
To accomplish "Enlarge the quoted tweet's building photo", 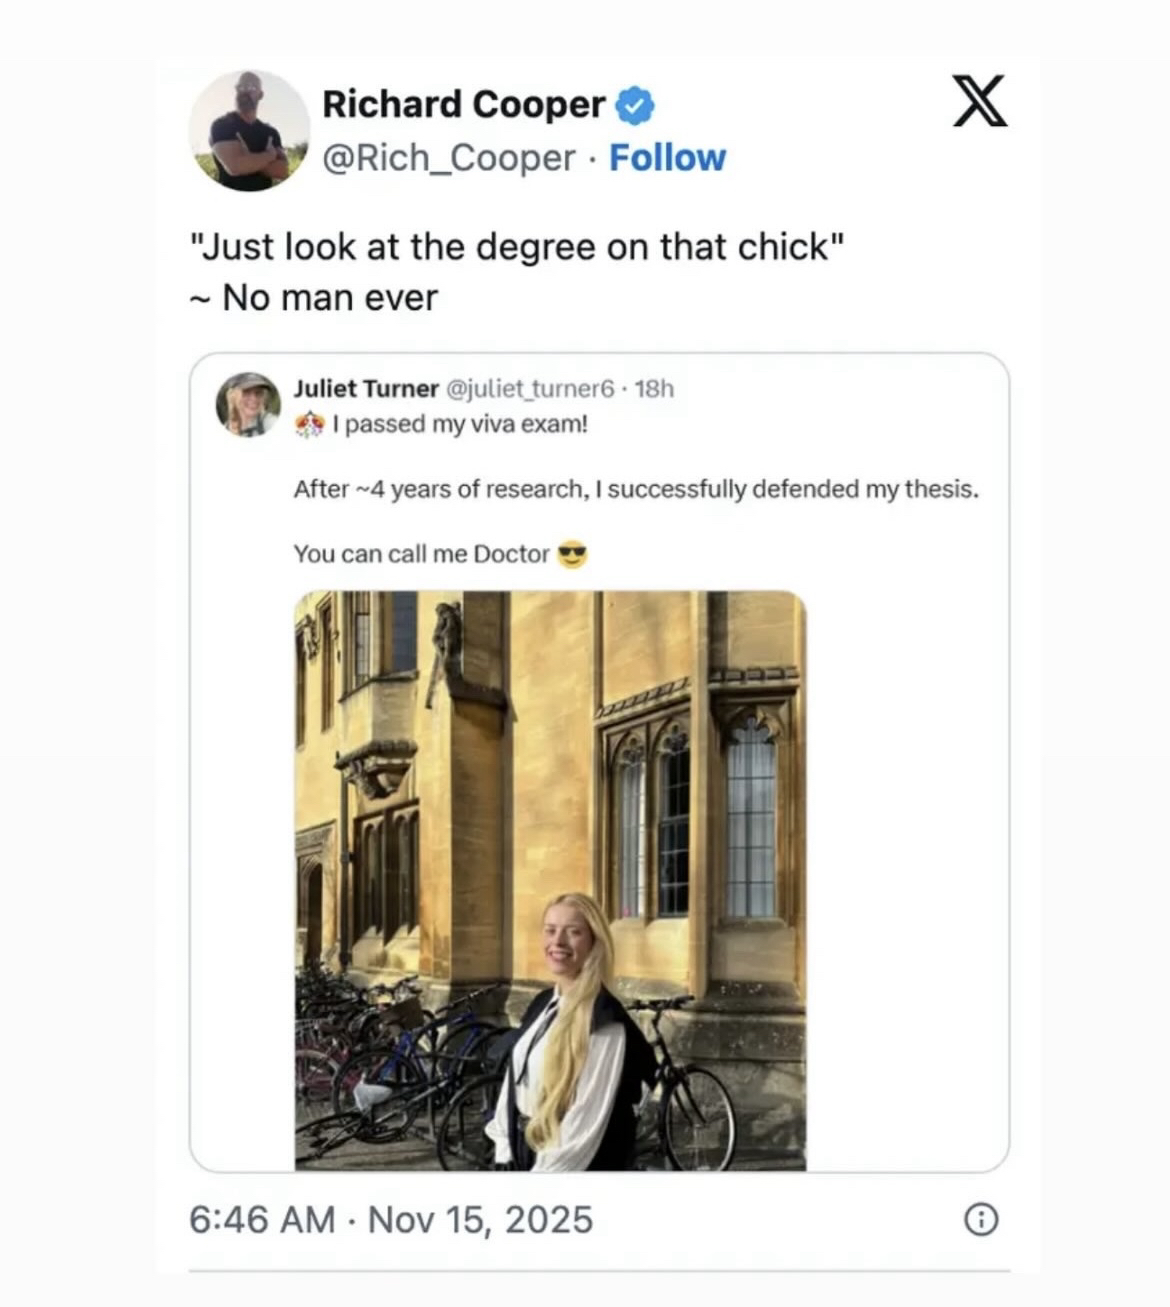I will click(x=550, y=880).
